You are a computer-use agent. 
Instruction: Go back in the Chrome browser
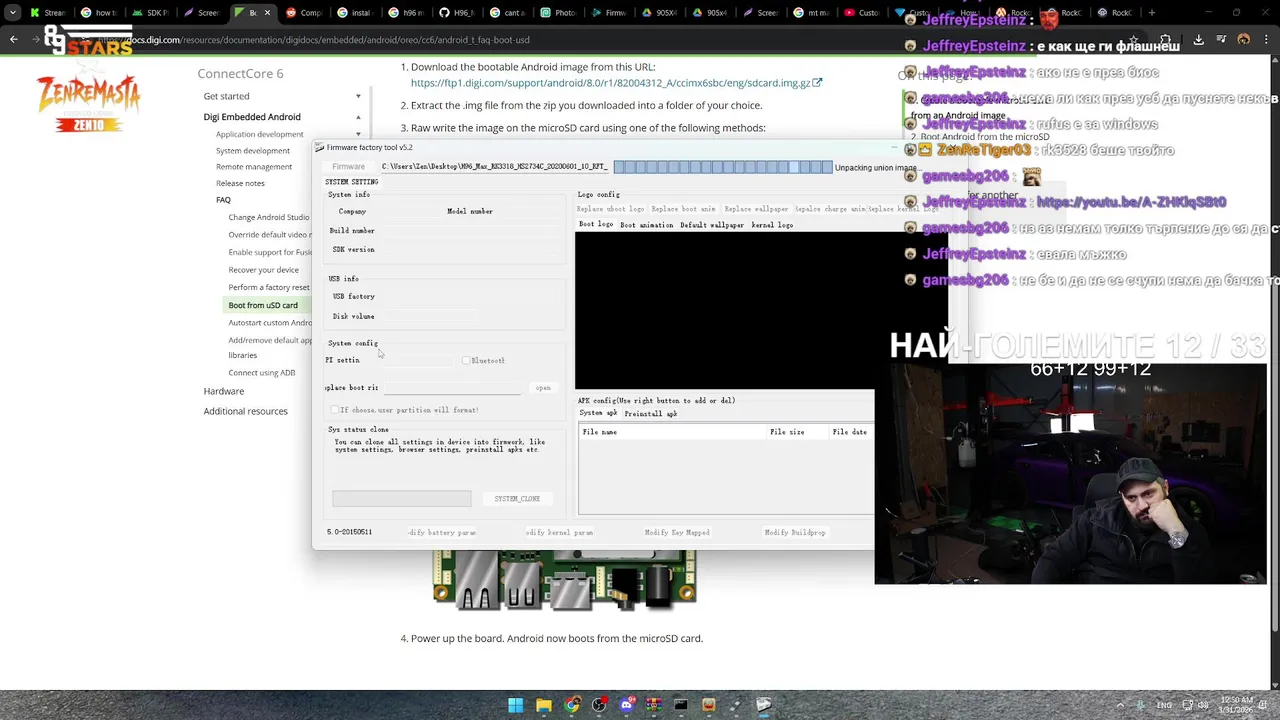pos(14,39)
